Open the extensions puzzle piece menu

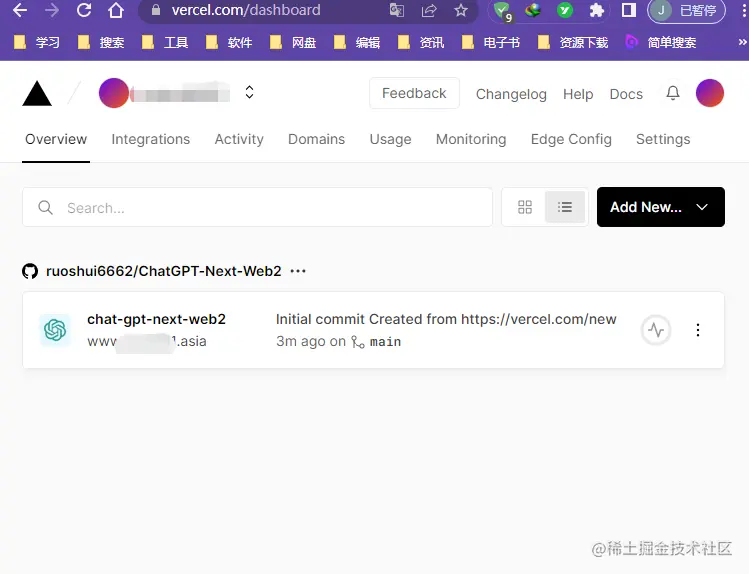pyautogui.click(x=597, y=10)
